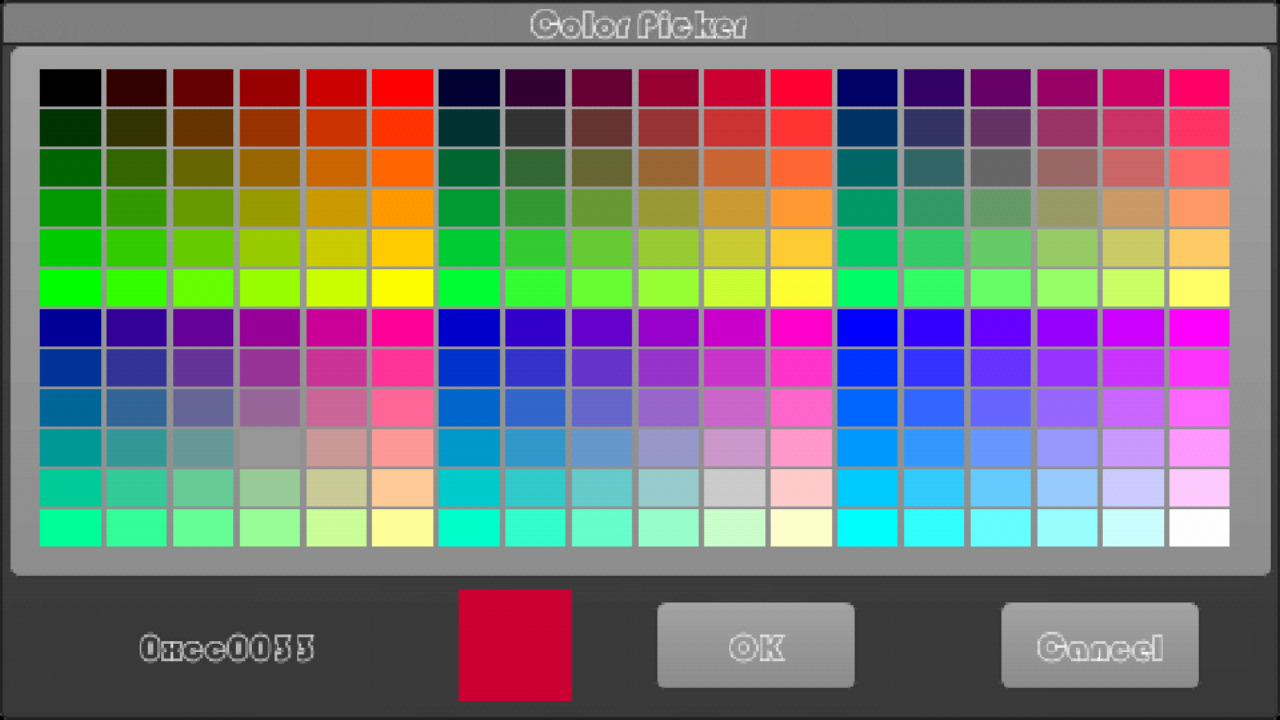1280x720 pixels.
Task: Select the pure green swatch on the left
Action: [x=69, y=287]
